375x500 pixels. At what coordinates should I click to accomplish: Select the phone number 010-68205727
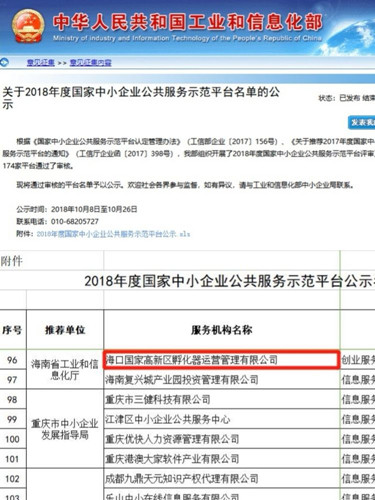75,222
